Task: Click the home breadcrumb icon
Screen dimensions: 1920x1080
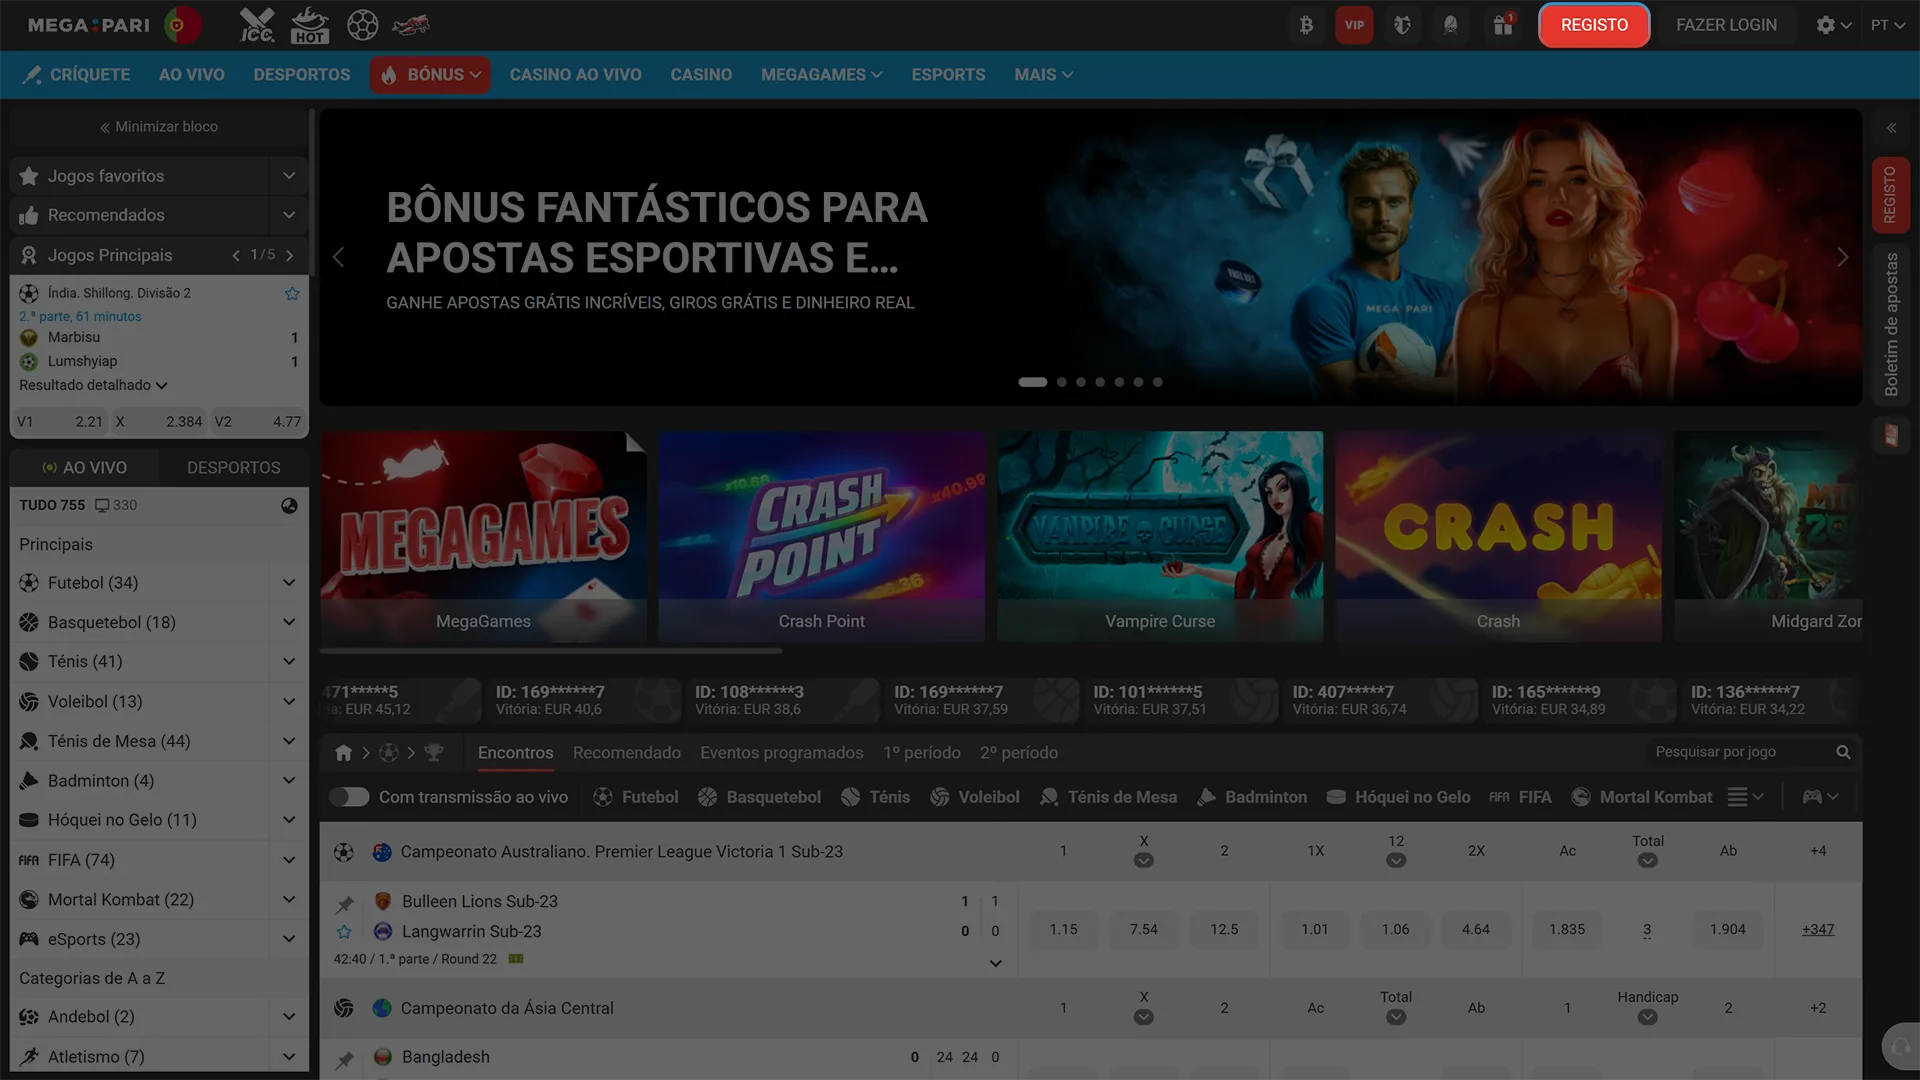Action: [343, 753]
